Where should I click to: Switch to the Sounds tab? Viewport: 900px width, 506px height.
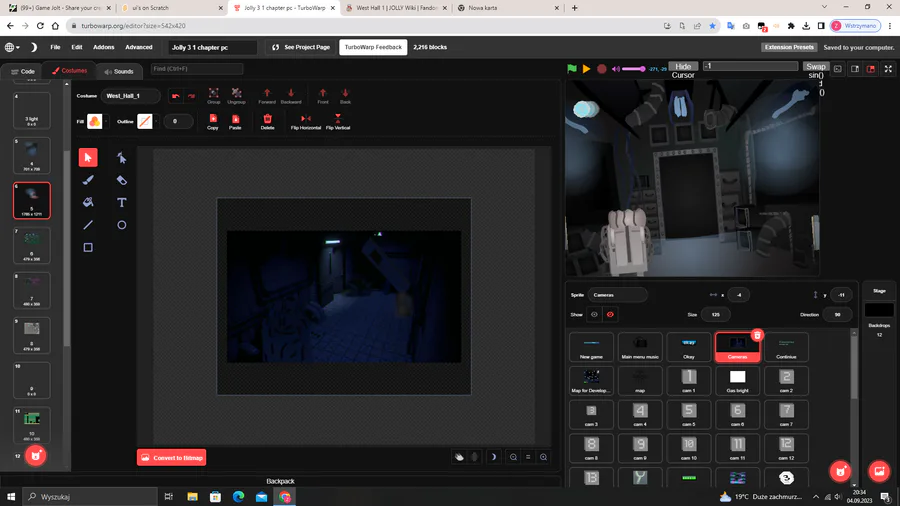[119, 71]
